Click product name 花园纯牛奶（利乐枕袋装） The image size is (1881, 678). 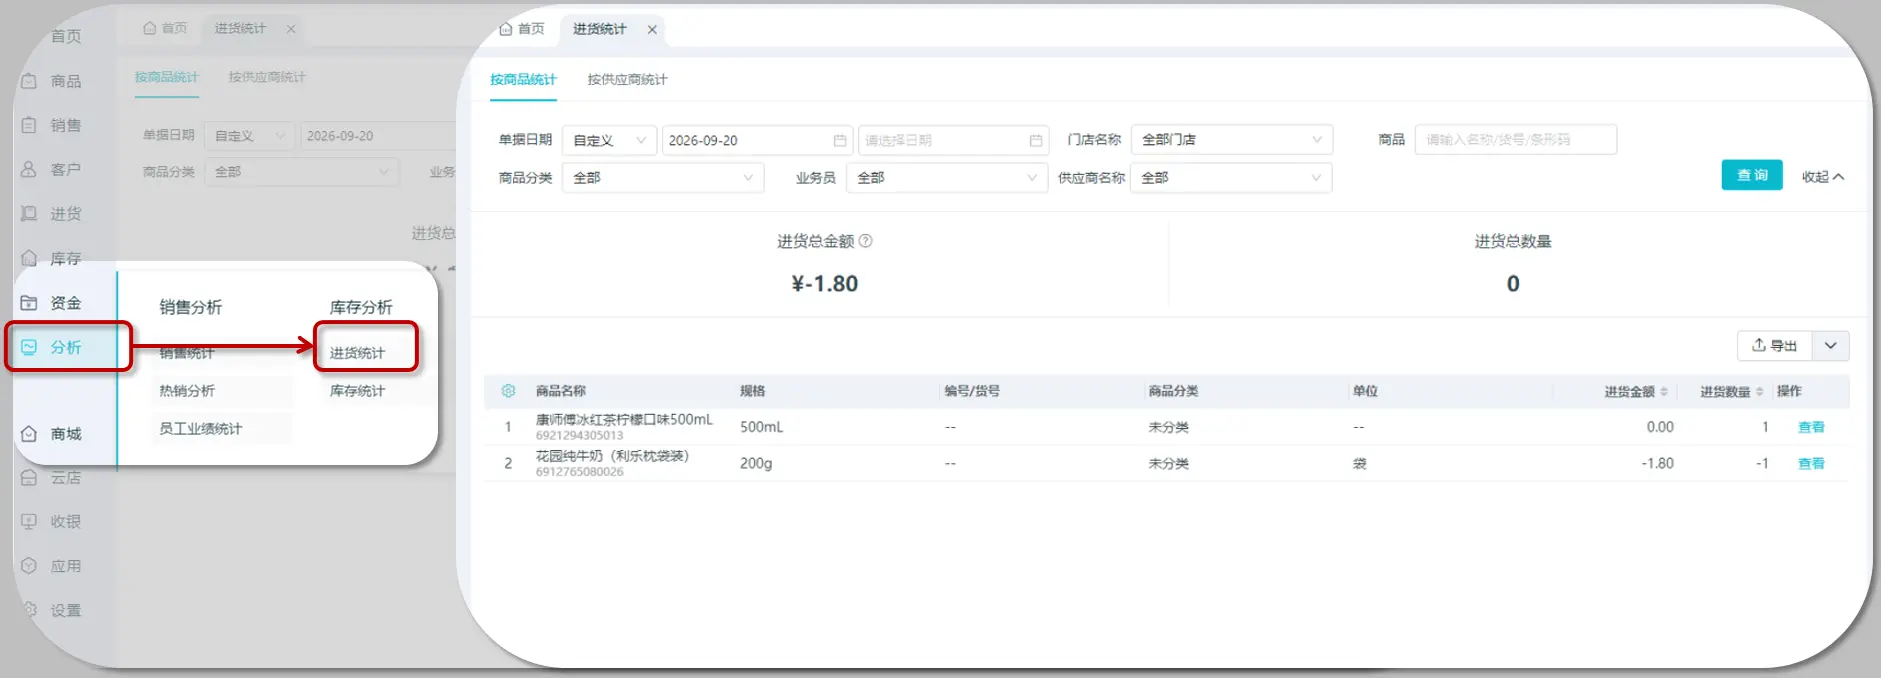tap(612, 456)
